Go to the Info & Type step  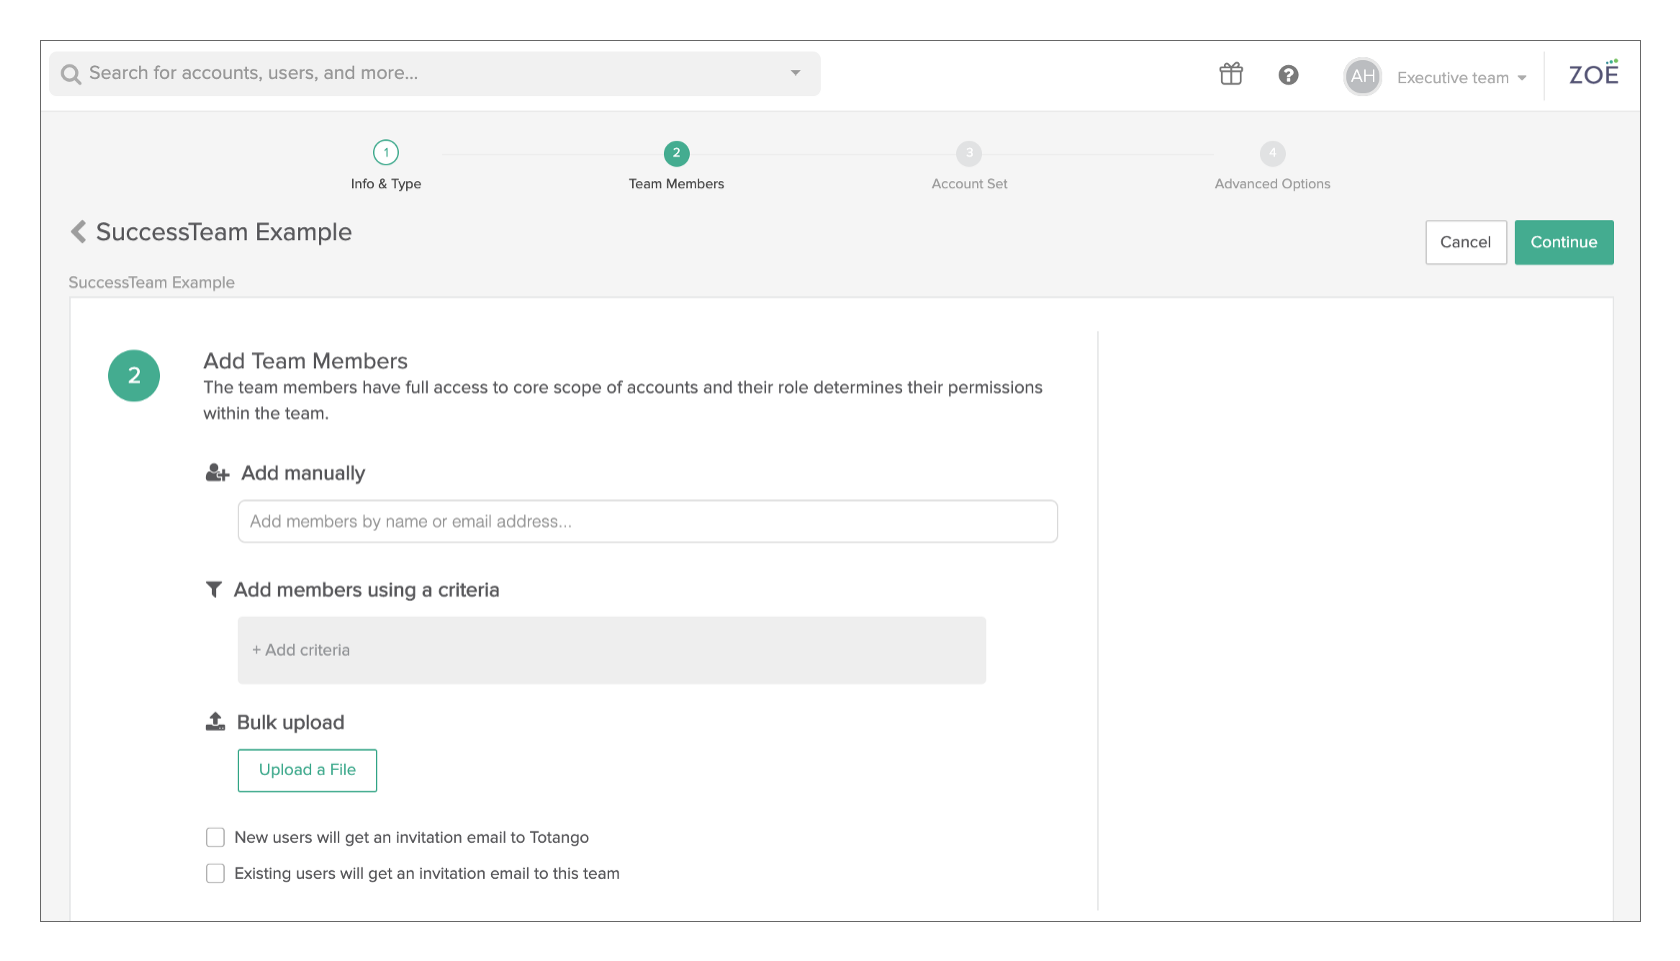tap(386, 165)
